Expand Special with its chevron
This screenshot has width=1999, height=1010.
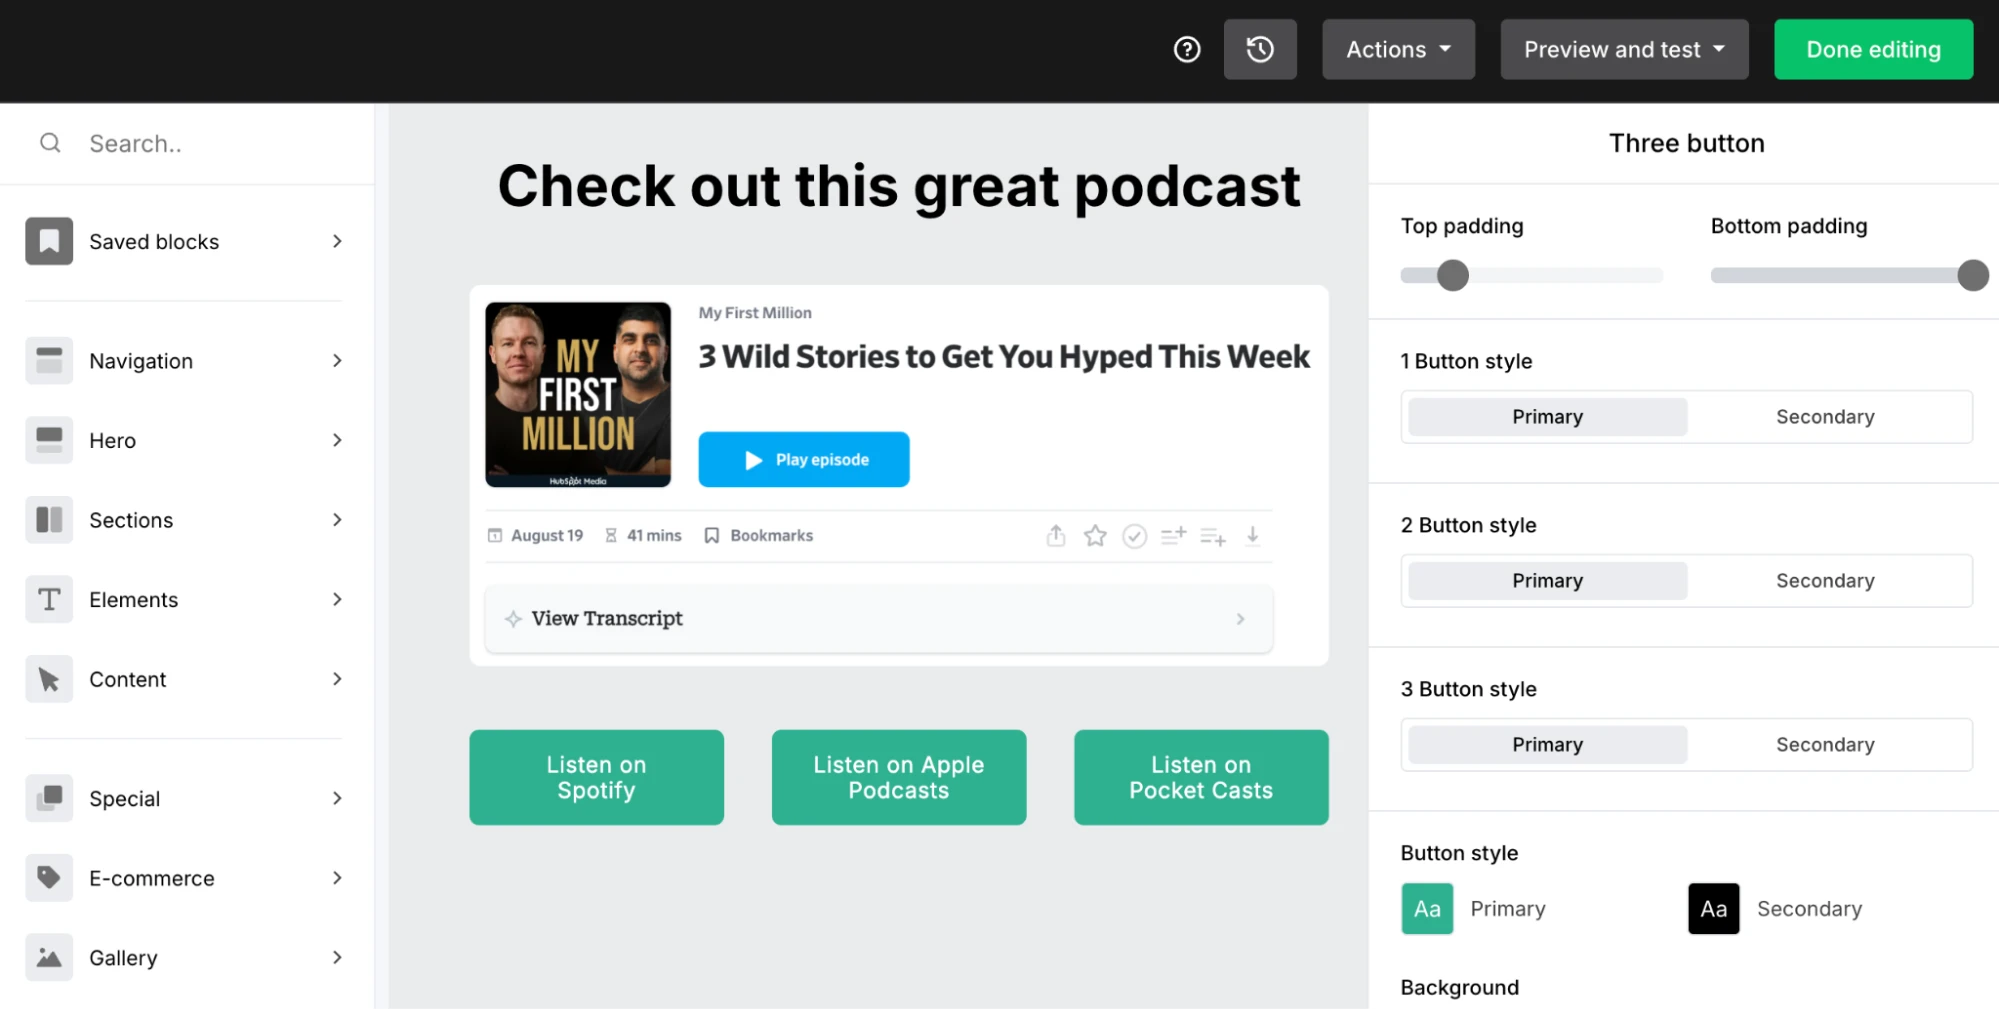click(x=337, y=798)
